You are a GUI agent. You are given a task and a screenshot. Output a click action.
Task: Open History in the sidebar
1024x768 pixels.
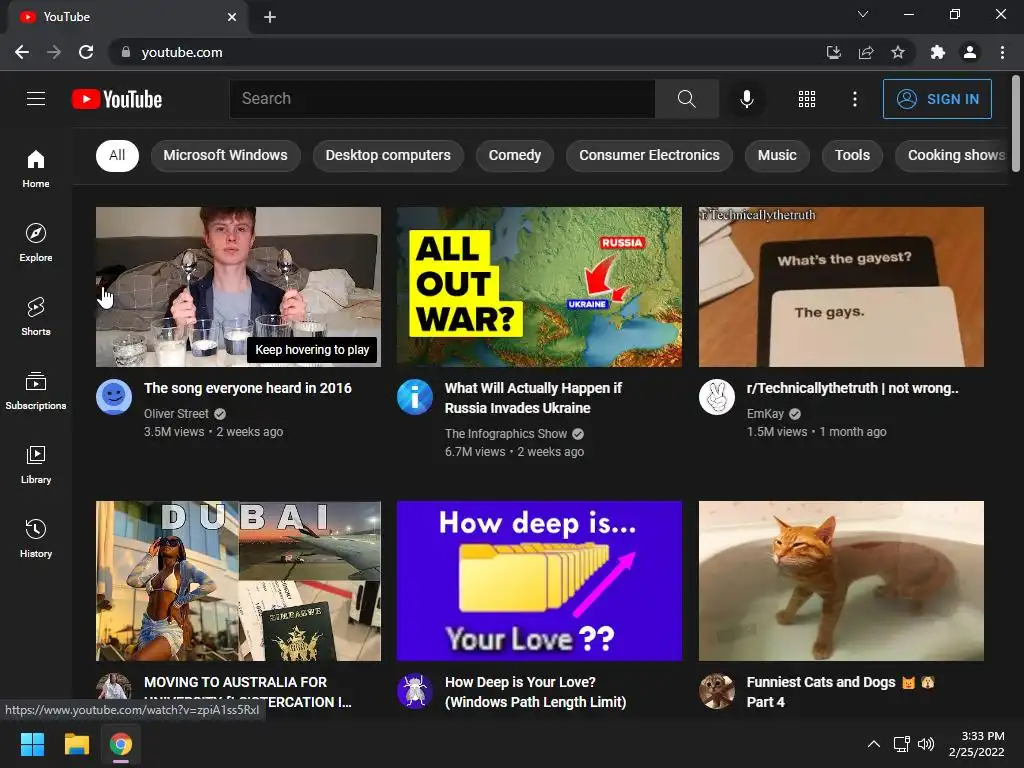[x=36, y=538]
